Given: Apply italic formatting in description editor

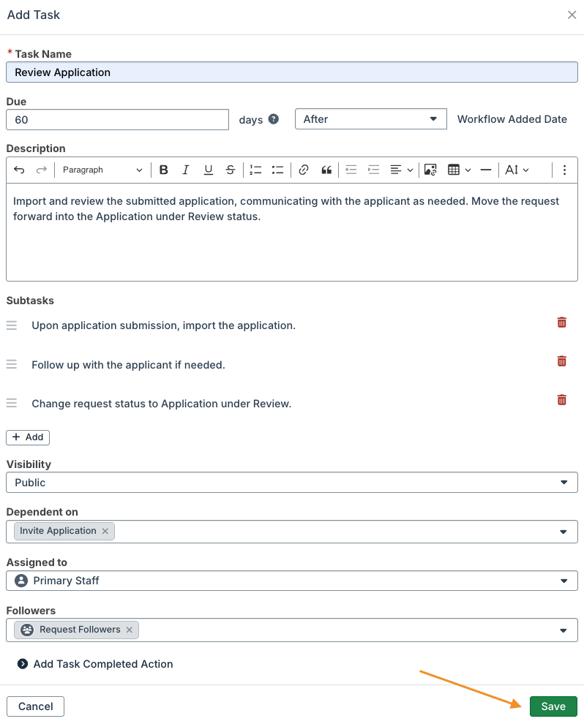Looking at the screenshot, I should pyautogui.click(x=186, y=170).
